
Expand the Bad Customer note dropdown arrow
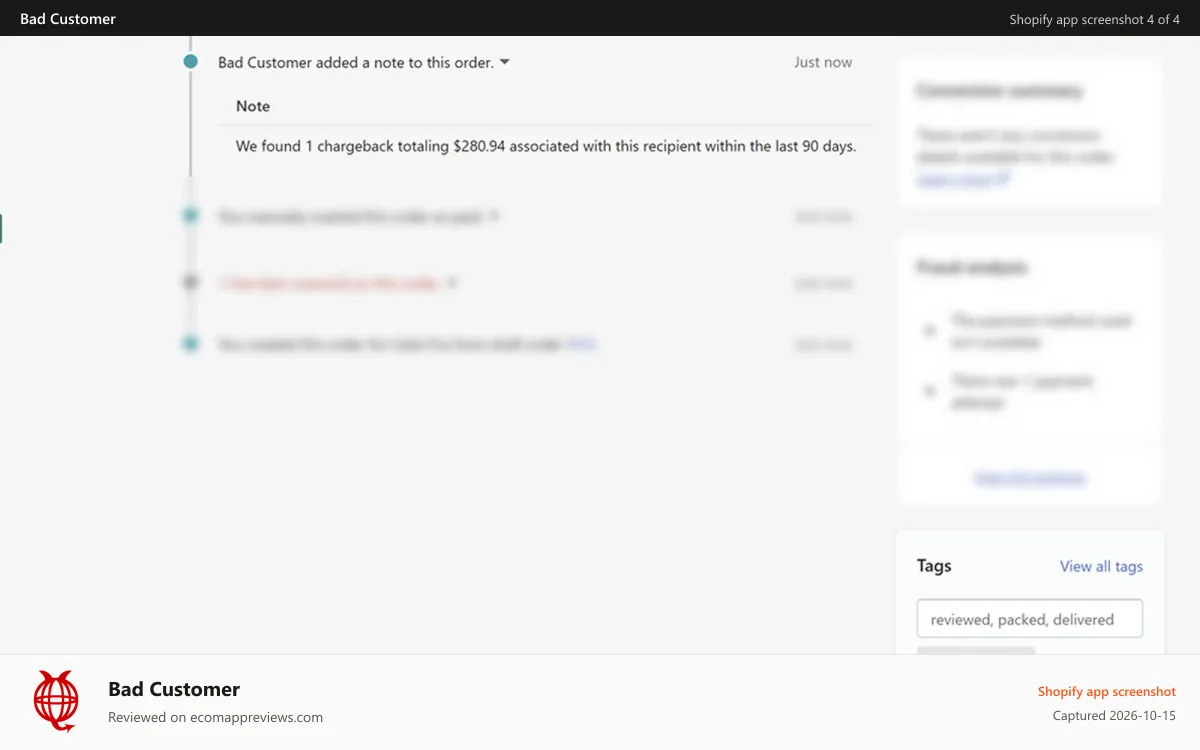[505, 62]
